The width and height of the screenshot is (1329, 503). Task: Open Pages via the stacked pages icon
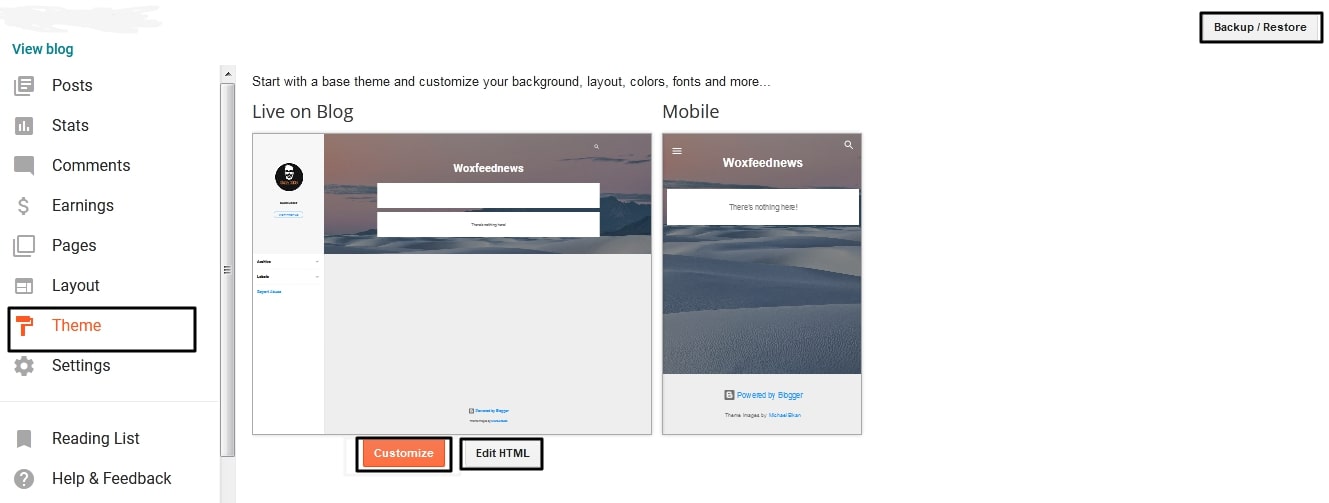point(24,246)
